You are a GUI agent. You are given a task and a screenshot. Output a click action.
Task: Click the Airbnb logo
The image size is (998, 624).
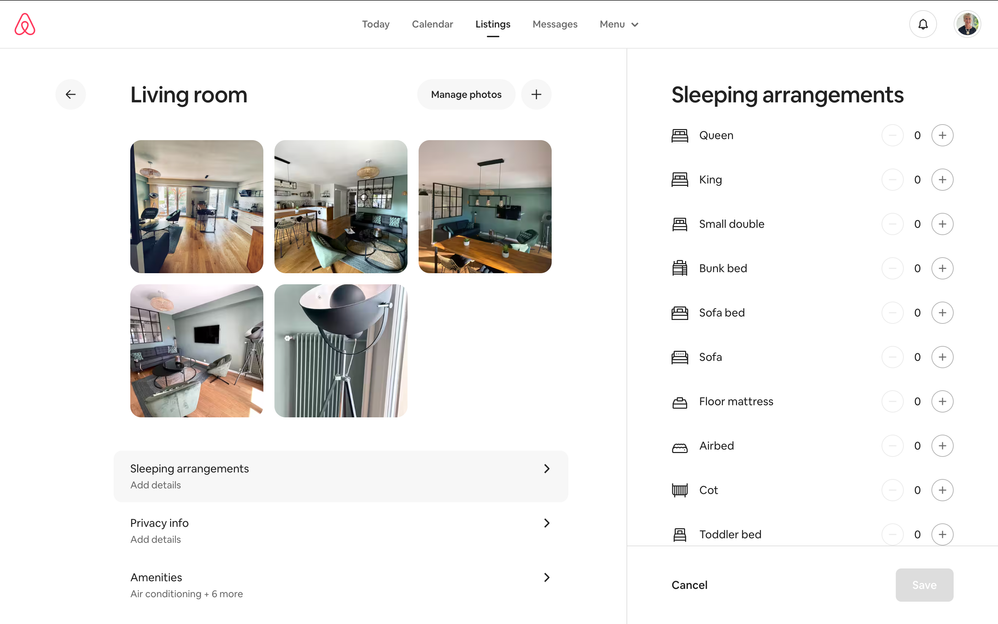(x=25, y=25)
